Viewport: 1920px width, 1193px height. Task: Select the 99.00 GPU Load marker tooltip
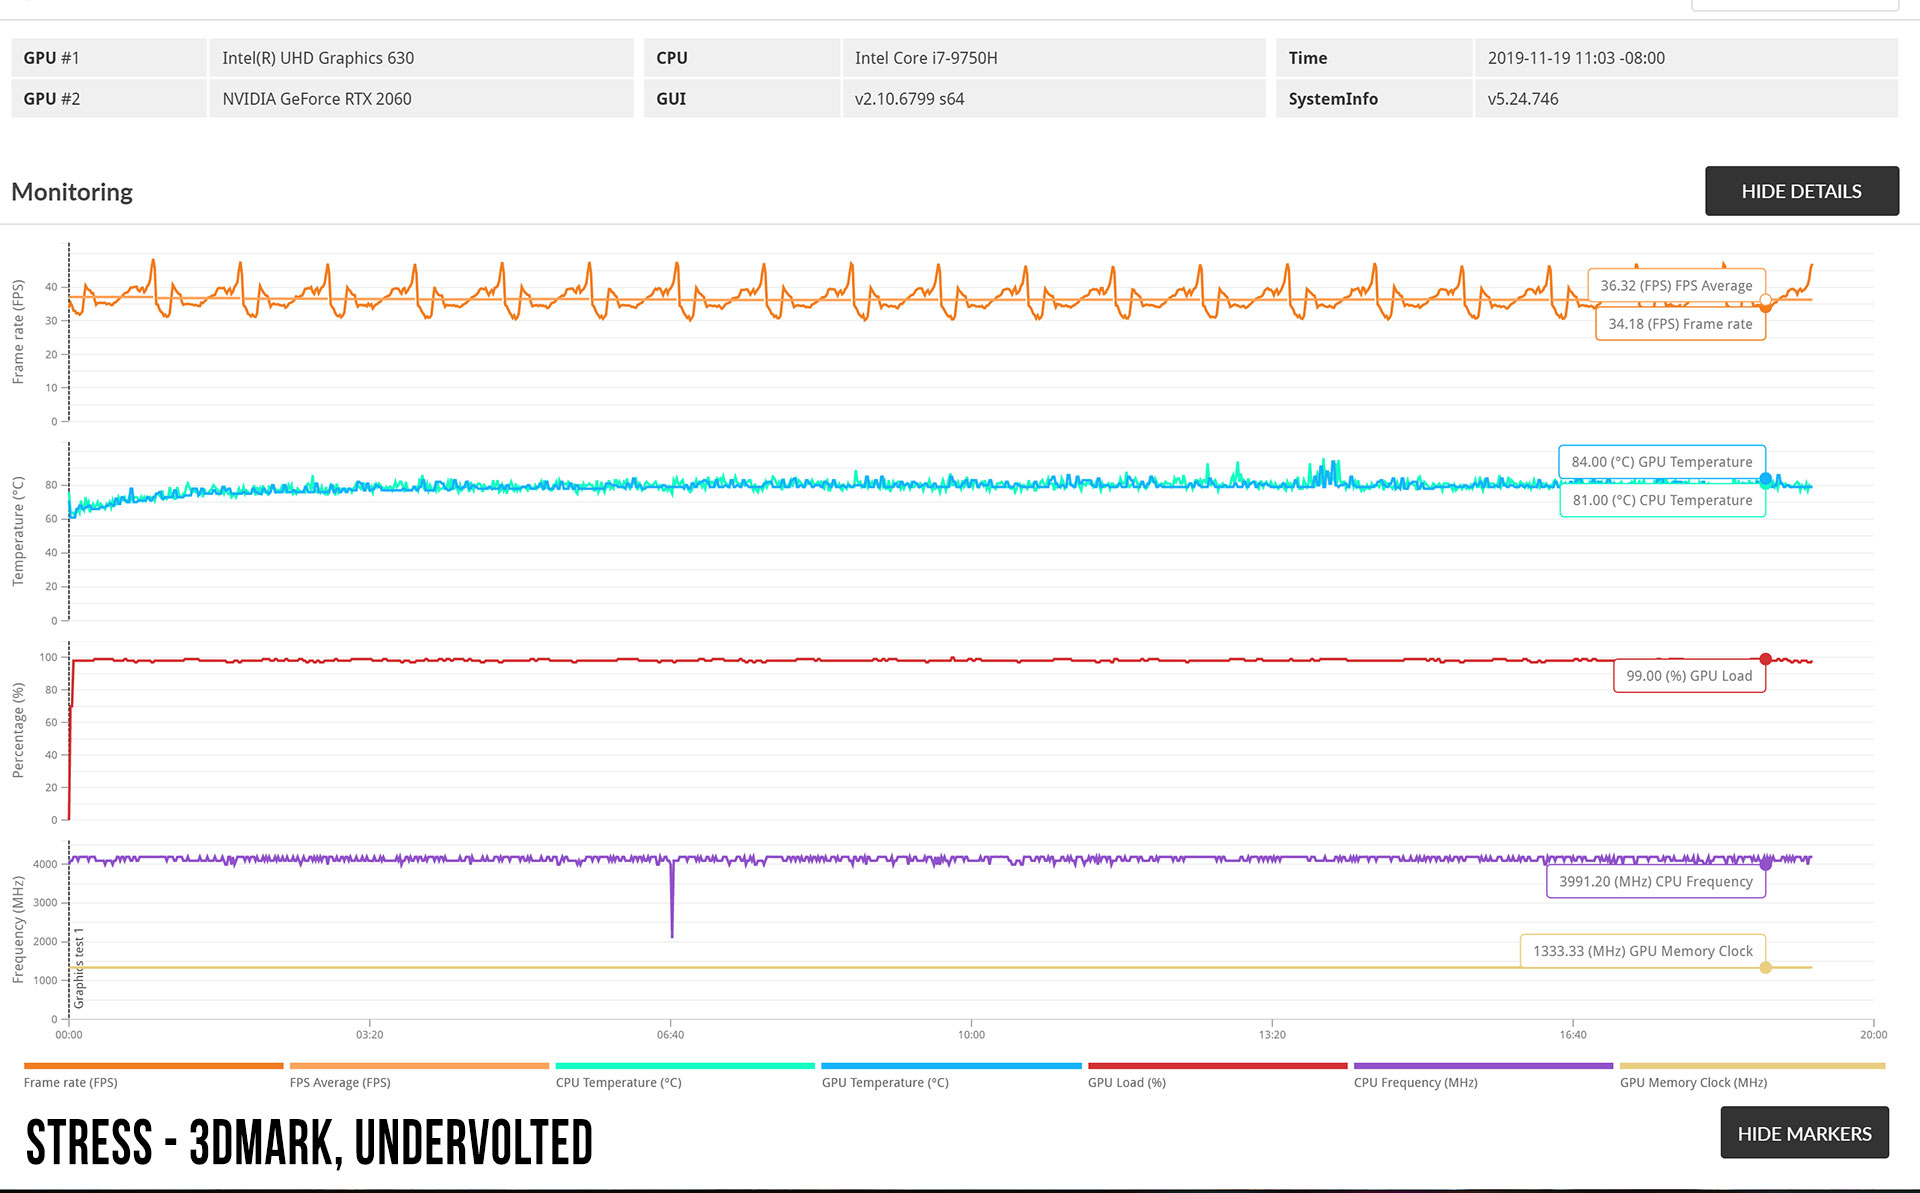click(x=1689, y=676)
